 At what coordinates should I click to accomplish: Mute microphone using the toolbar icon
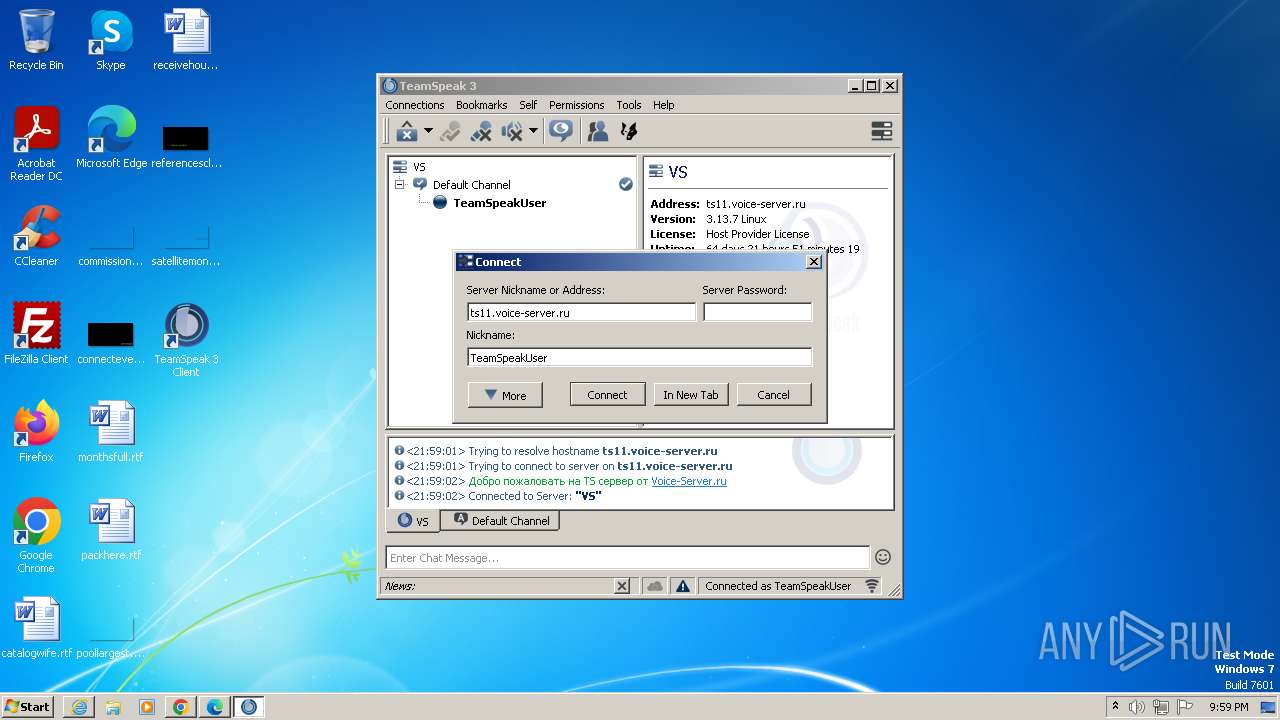click(x=481, y=131)
